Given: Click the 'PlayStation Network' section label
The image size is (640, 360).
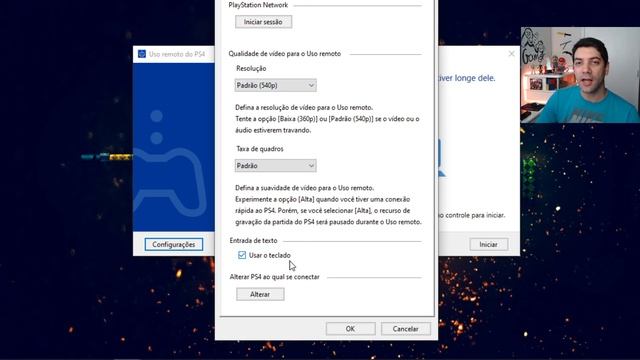Looking at the screenshot, I should pos(258,5).
